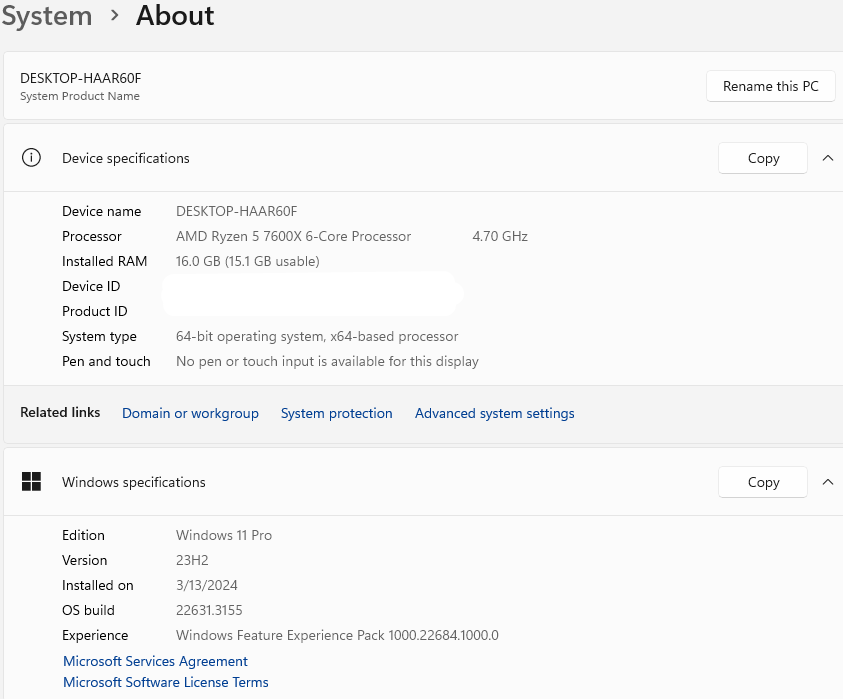
Task: Click the 4.70 GHz processor speed
Action: pyautogui.click(x=500, y=236)
